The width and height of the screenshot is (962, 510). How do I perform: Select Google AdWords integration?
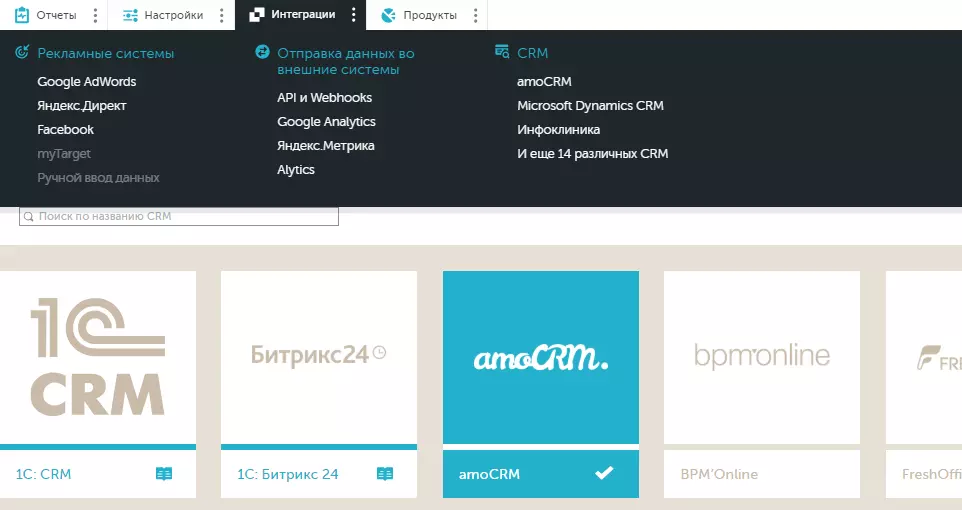point(87,82)
